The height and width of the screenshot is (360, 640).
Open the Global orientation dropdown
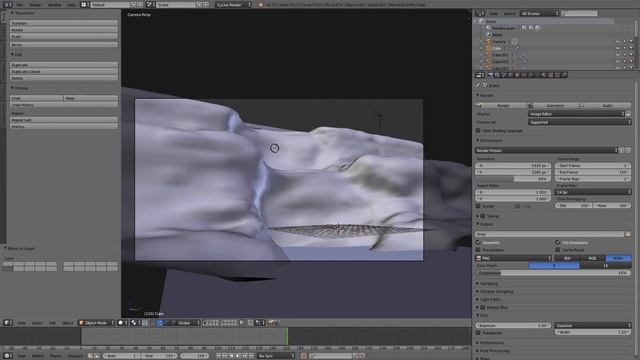[189, 322]
